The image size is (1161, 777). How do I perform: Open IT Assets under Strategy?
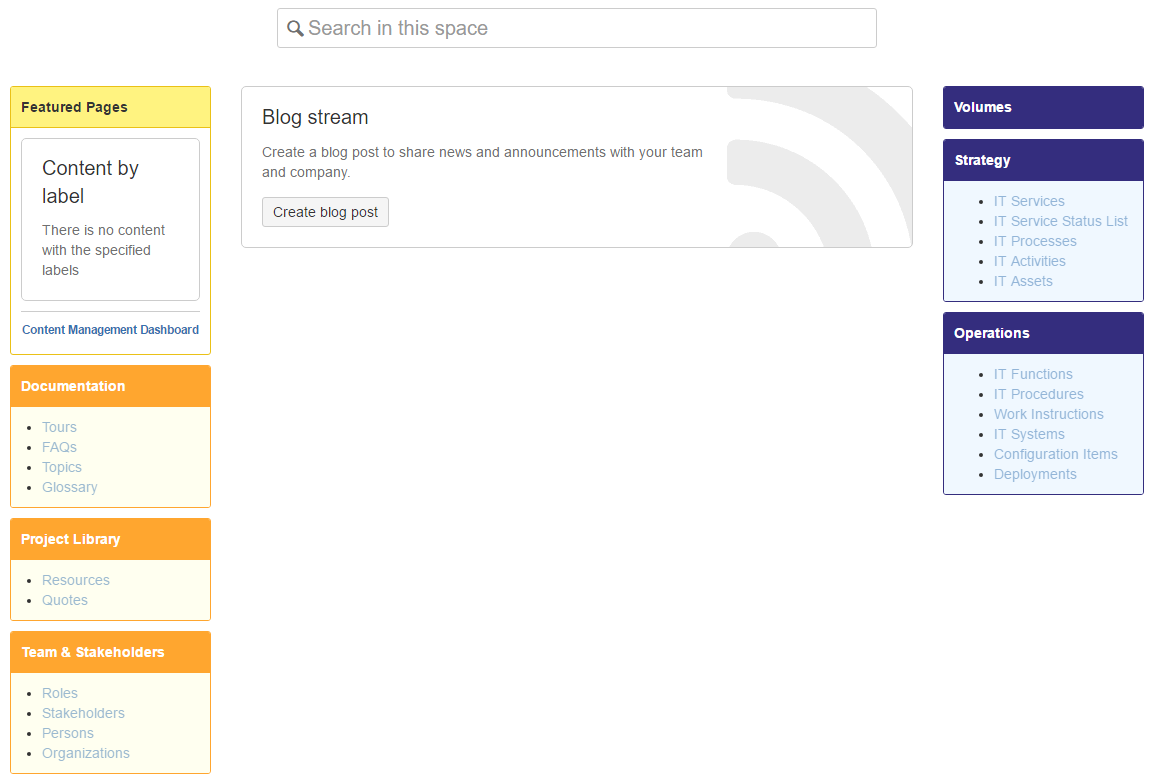click(x=1023, y=281)
